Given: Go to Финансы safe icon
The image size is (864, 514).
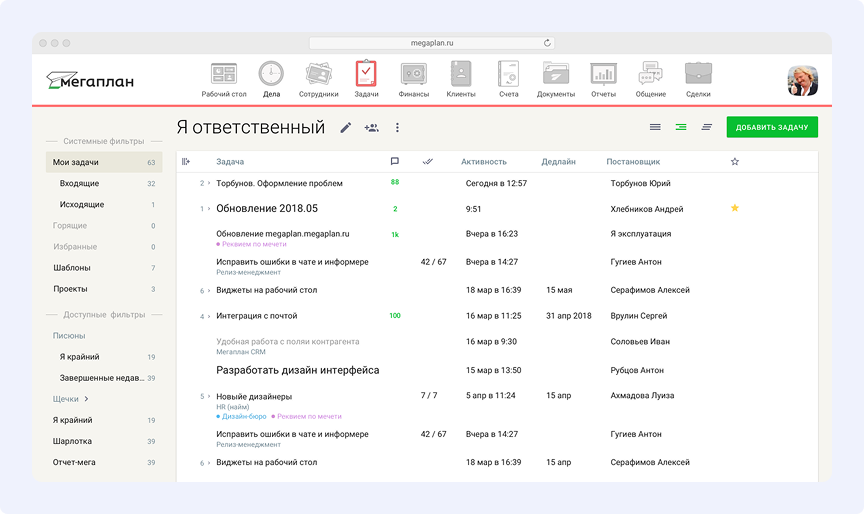Looking at the screenshot, I should point(413,74).
